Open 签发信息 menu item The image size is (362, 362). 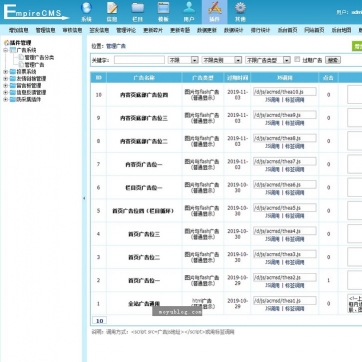(99, 30)
